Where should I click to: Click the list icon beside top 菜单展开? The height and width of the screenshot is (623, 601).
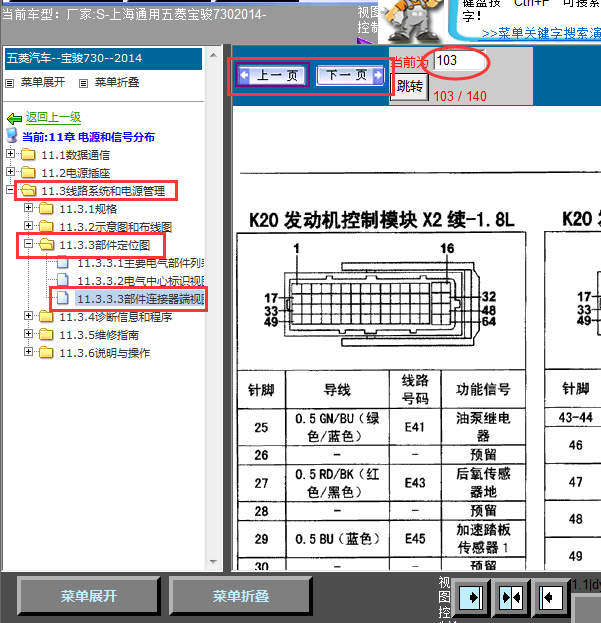point(10,83)
